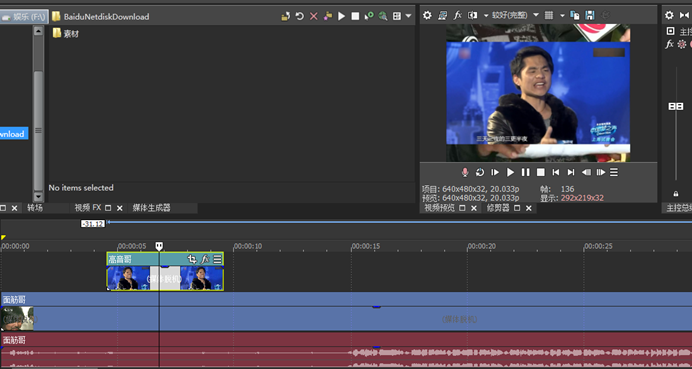
Task: Switch to 视频 FX tab
Action: click(88, 208)
